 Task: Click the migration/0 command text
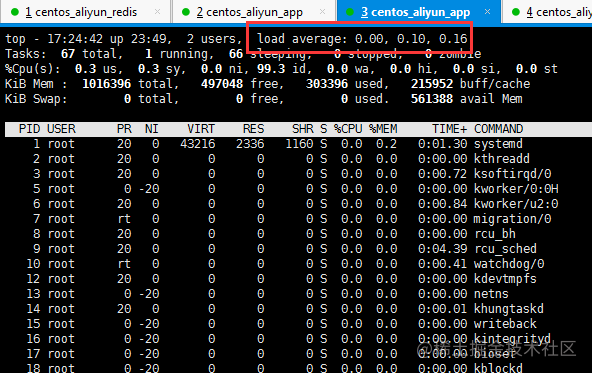[512, 219]
